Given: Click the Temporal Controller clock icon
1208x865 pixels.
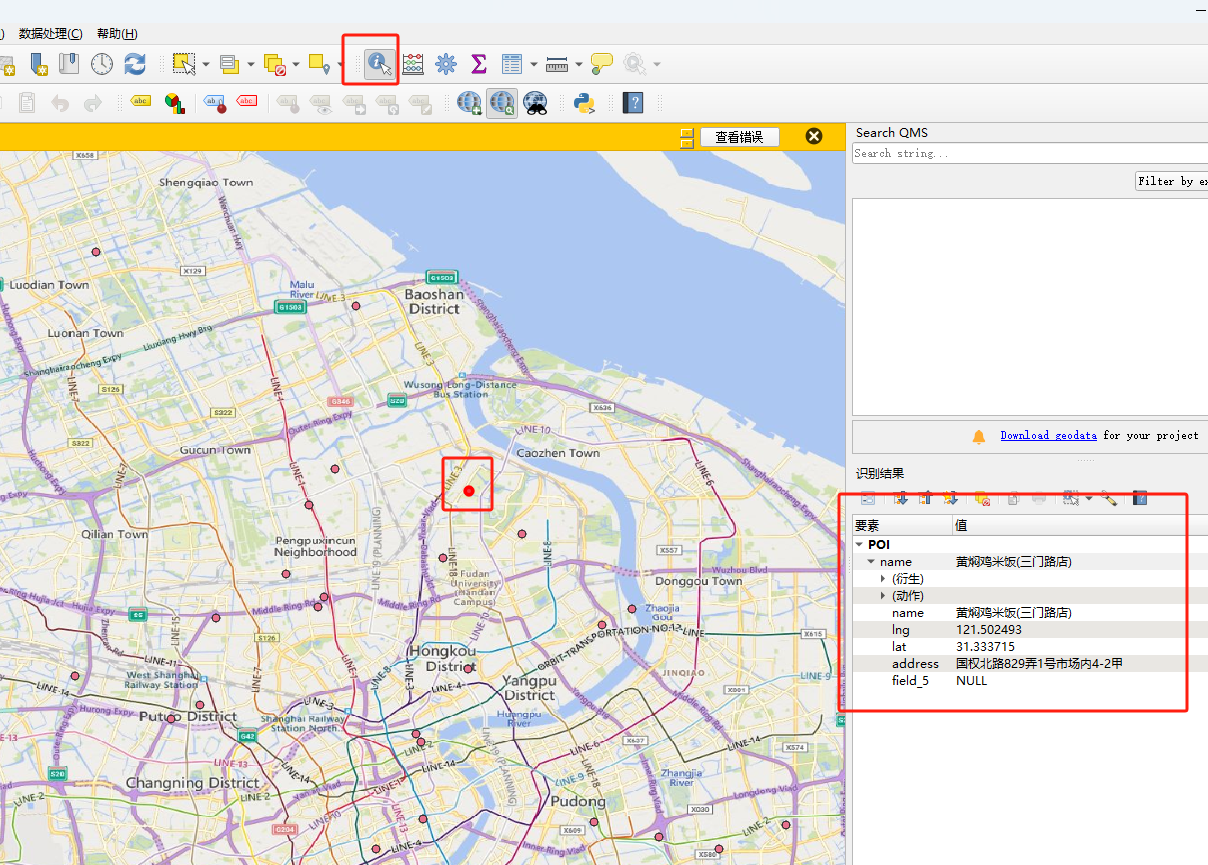Looking at the screenshot, I should click(x=102, y=64).
